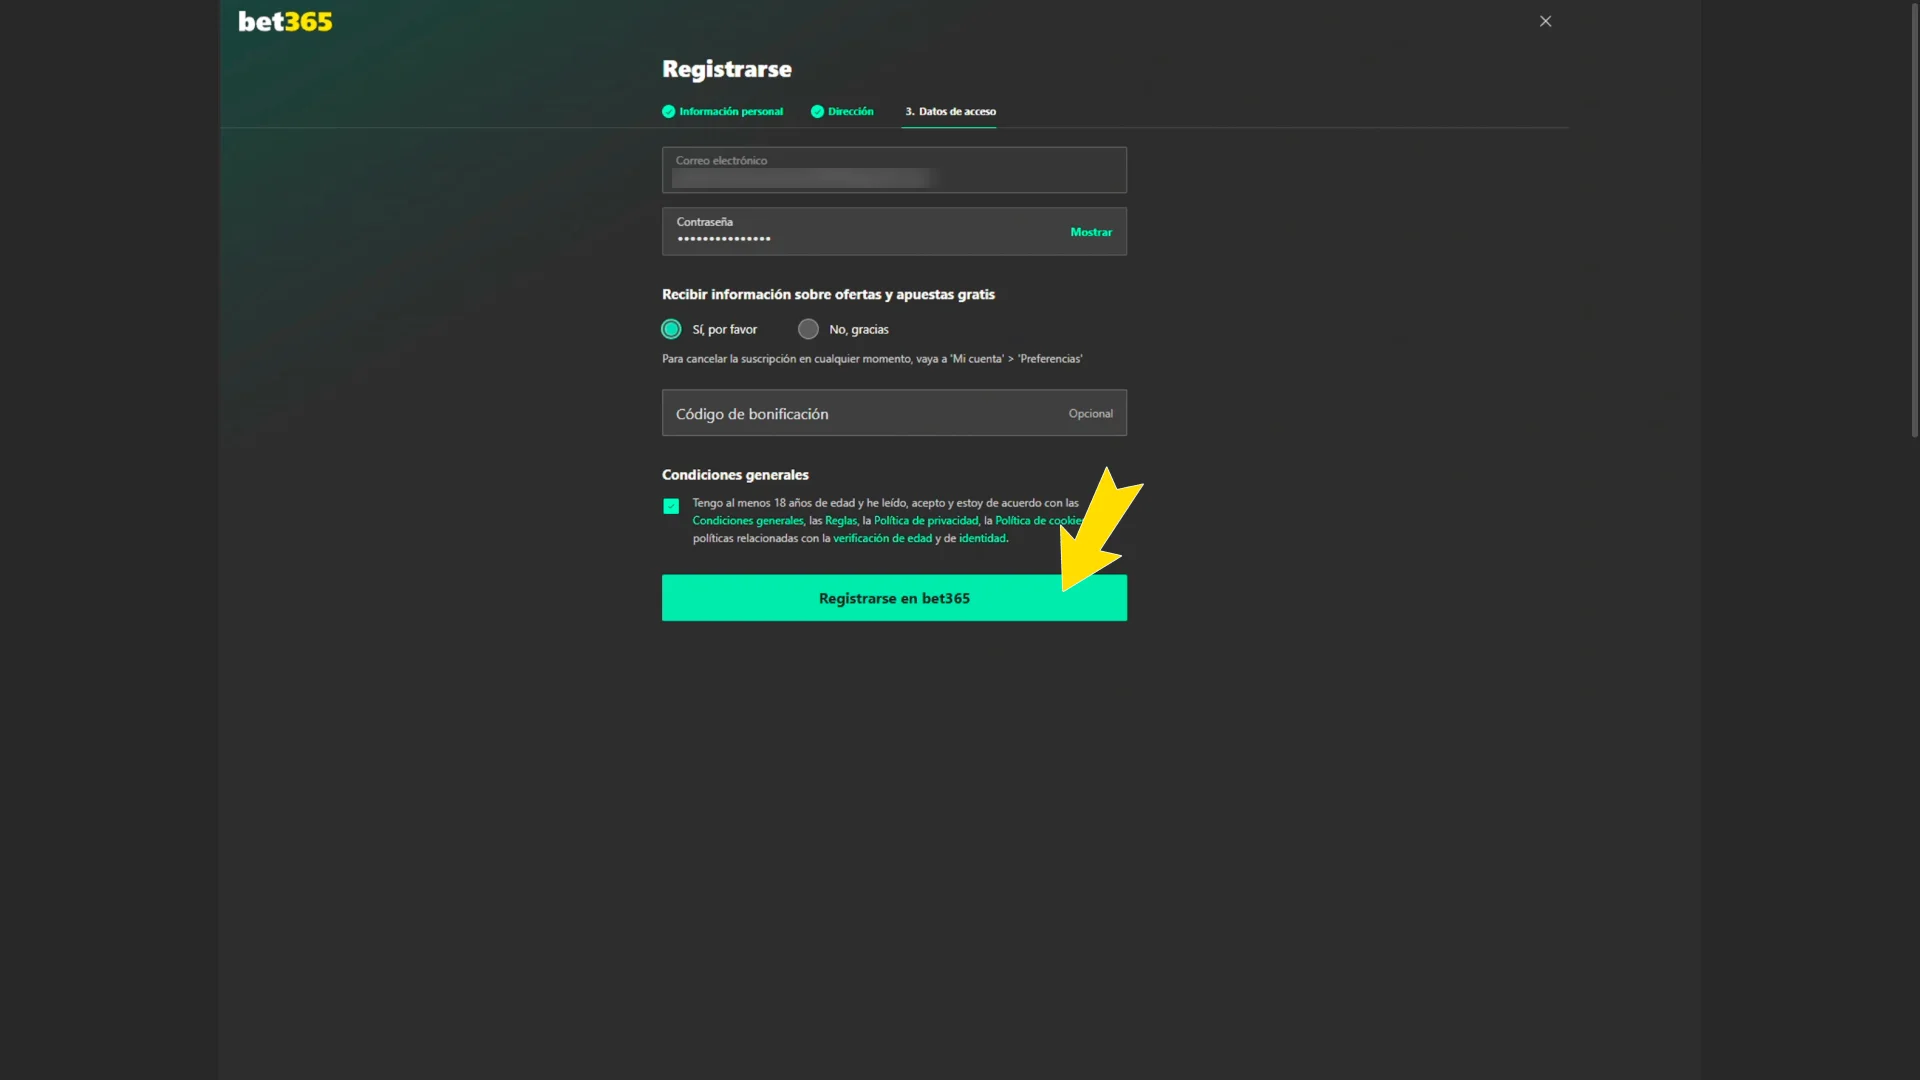This screenshot has height=1080, width=1920.
Task: Close the registration dialog with the X
Action: point(1545,20)
